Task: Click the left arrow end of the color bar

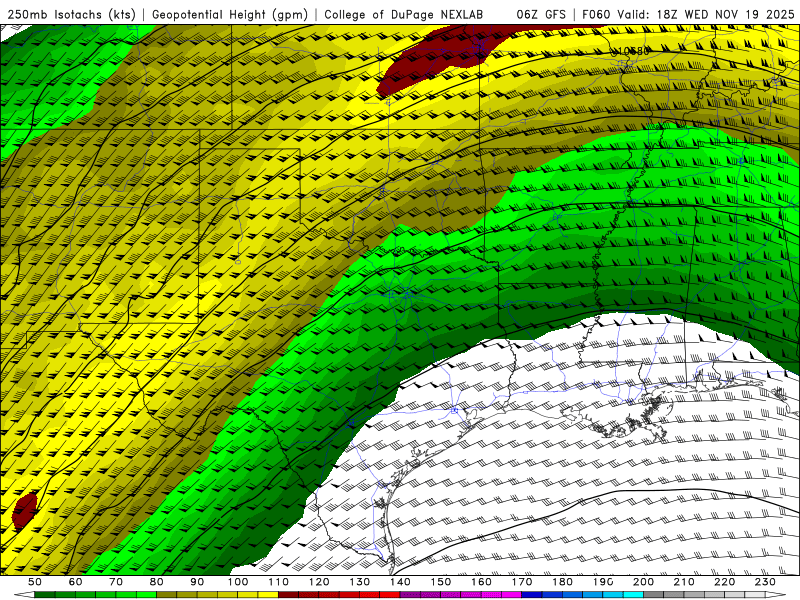Action: (x=24, y=595)
